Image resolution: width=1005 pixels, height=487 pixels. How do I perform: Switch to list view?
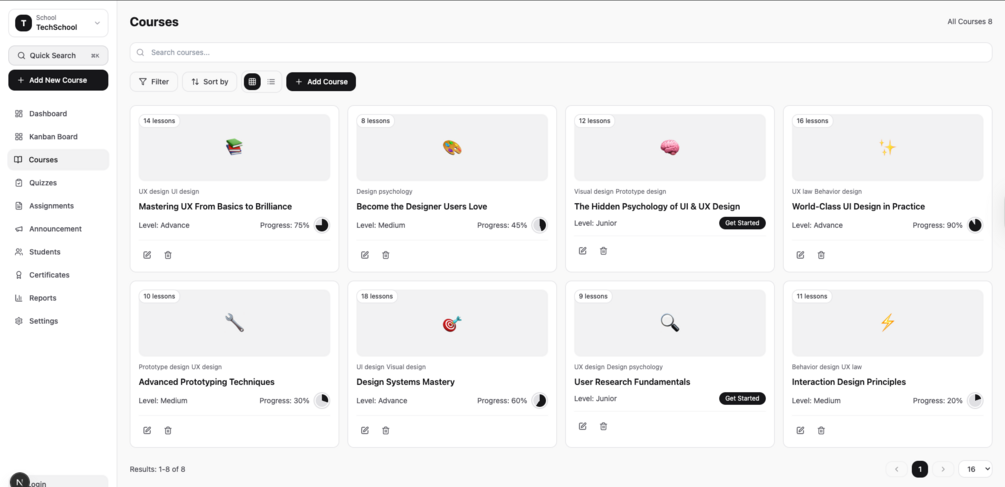click(x=271, y=81)
